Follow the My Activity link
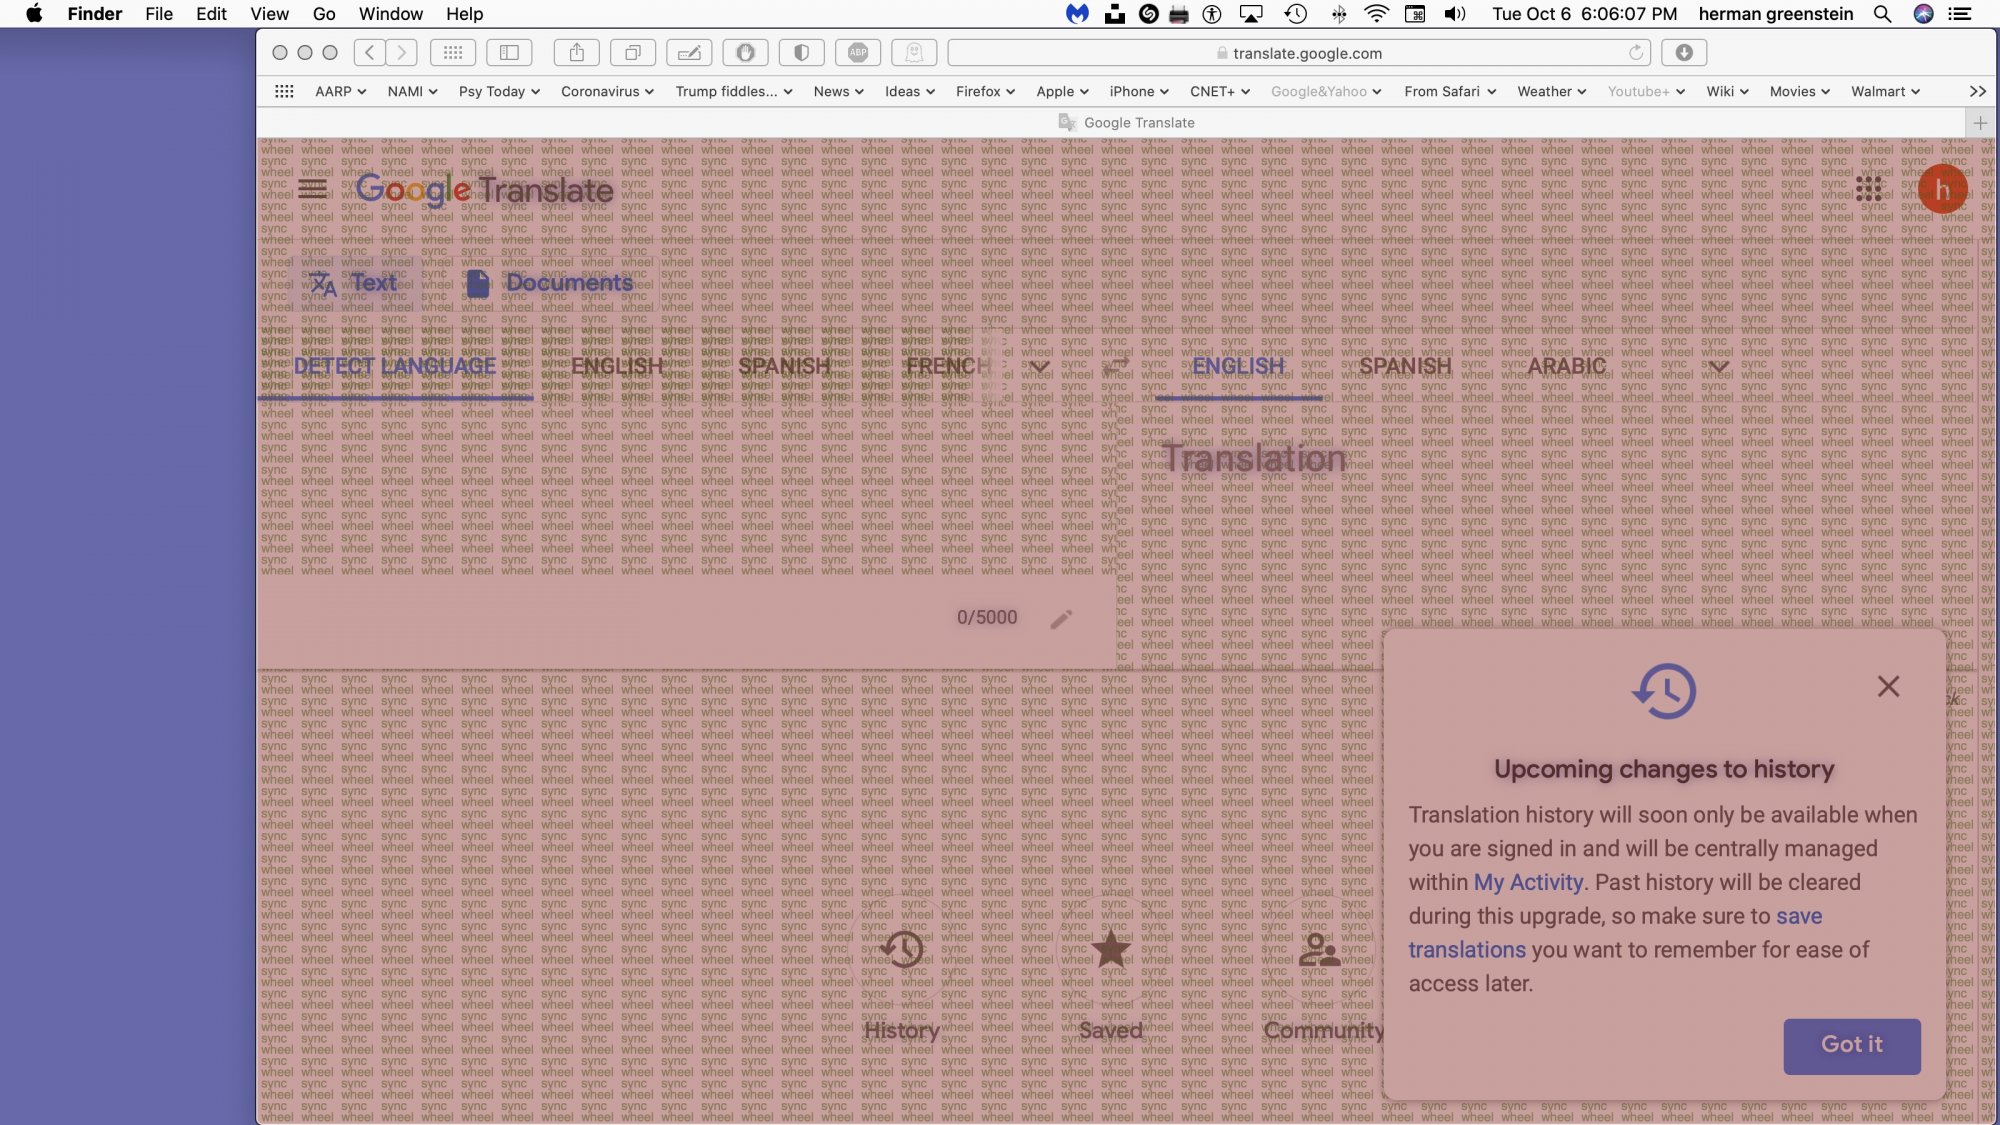2000x1125 pixels. tap(1528, 882)
